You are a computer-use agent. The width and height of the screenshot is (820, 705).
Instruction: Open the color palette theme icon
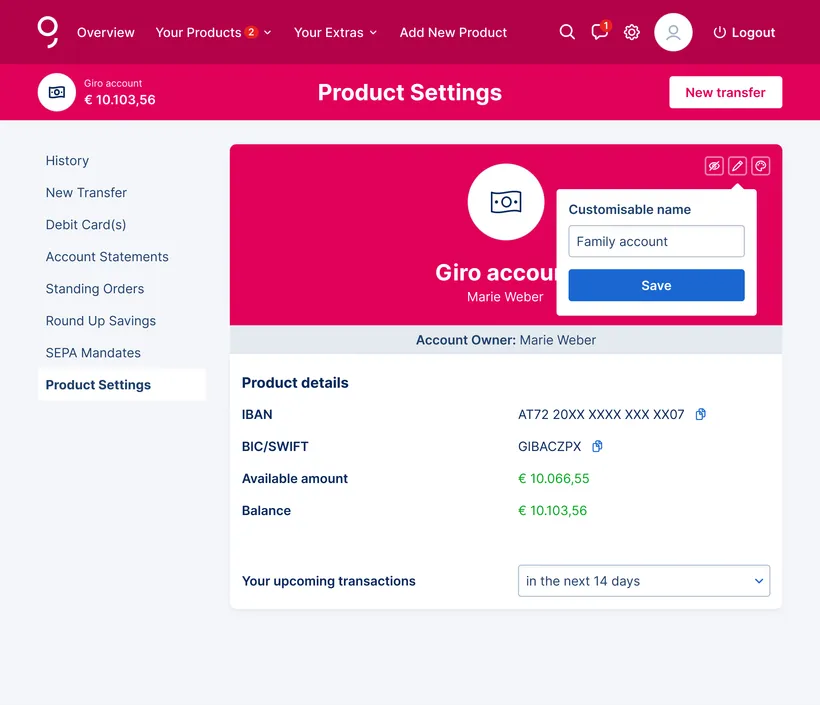point(760,166)
